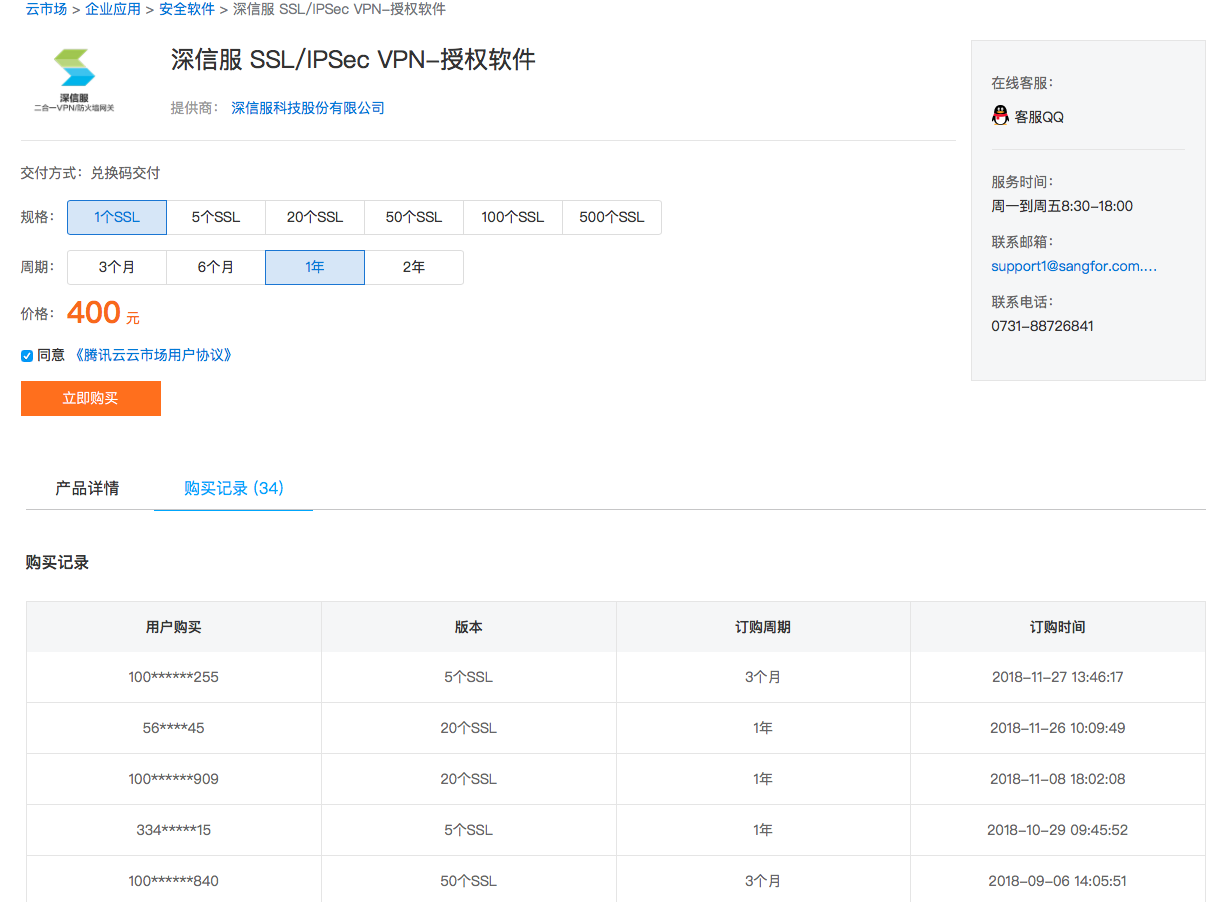Set period to 3个月
Screen dimensions: 1207x902
click(117, 267)
